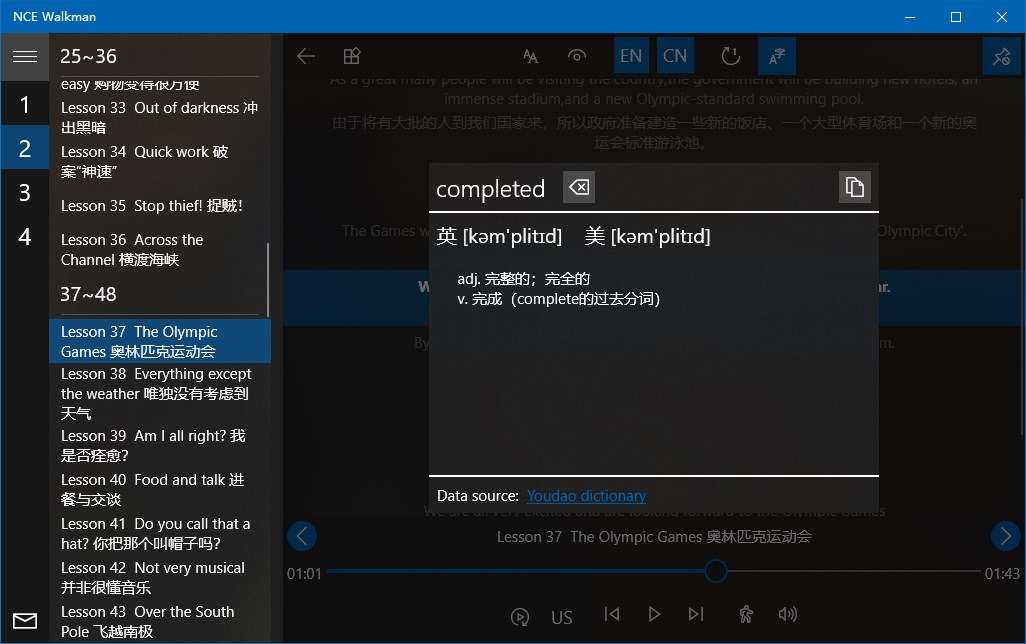Screen dimensions: 1026x644
Task: Go to previous lesson with left arrow
Action: pos(302,536)
